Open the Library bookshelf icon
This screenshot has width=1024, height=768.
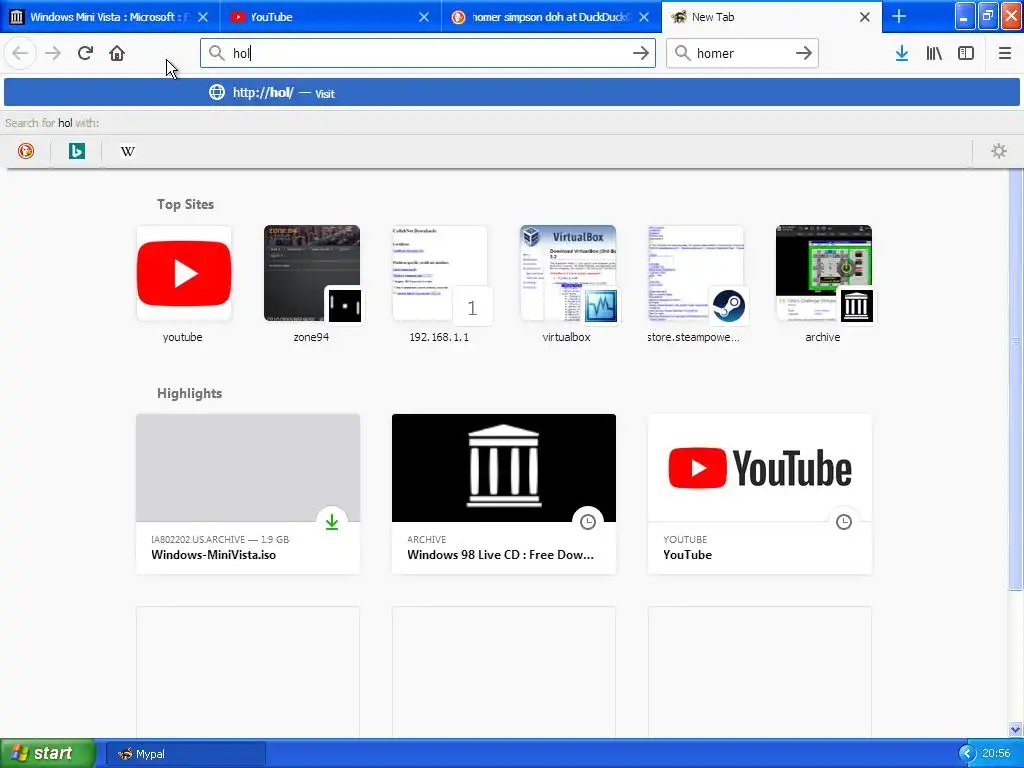pos(934,53)
